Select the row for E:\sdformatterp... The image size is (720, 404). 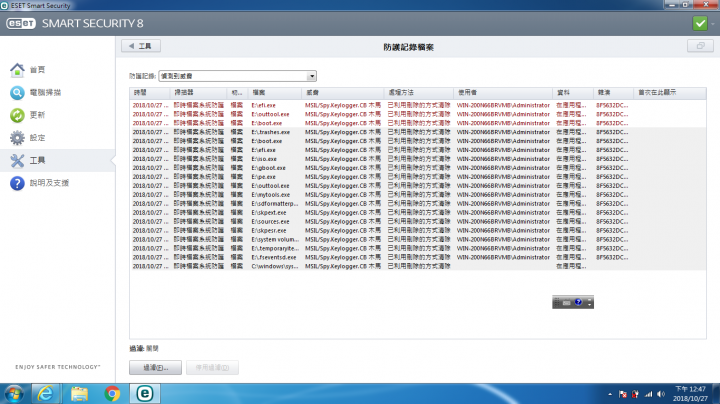tap(418, 204)
